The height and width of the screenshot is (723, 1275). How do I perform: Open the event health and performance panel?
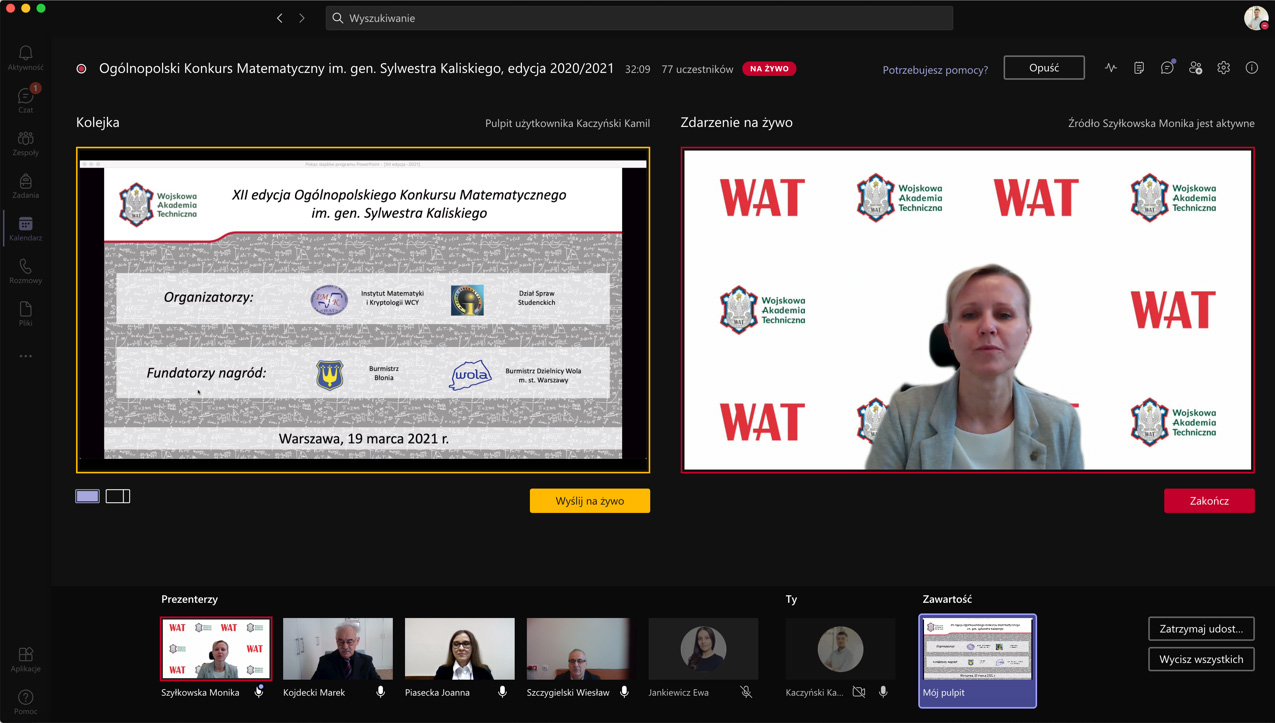tap(1111, 68)
